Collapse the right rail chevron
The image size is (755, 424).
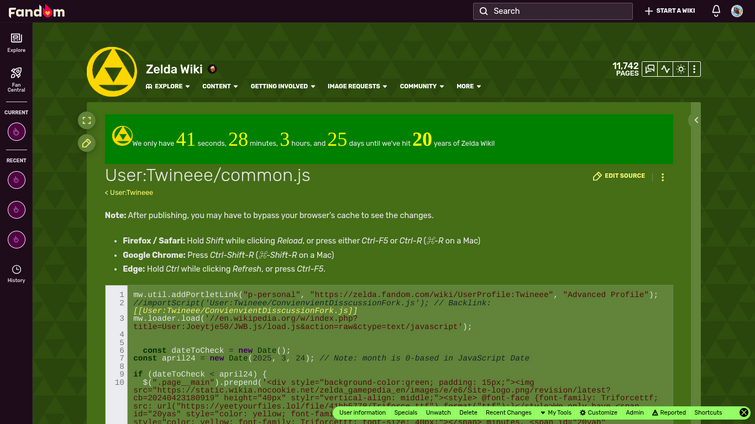696,120
